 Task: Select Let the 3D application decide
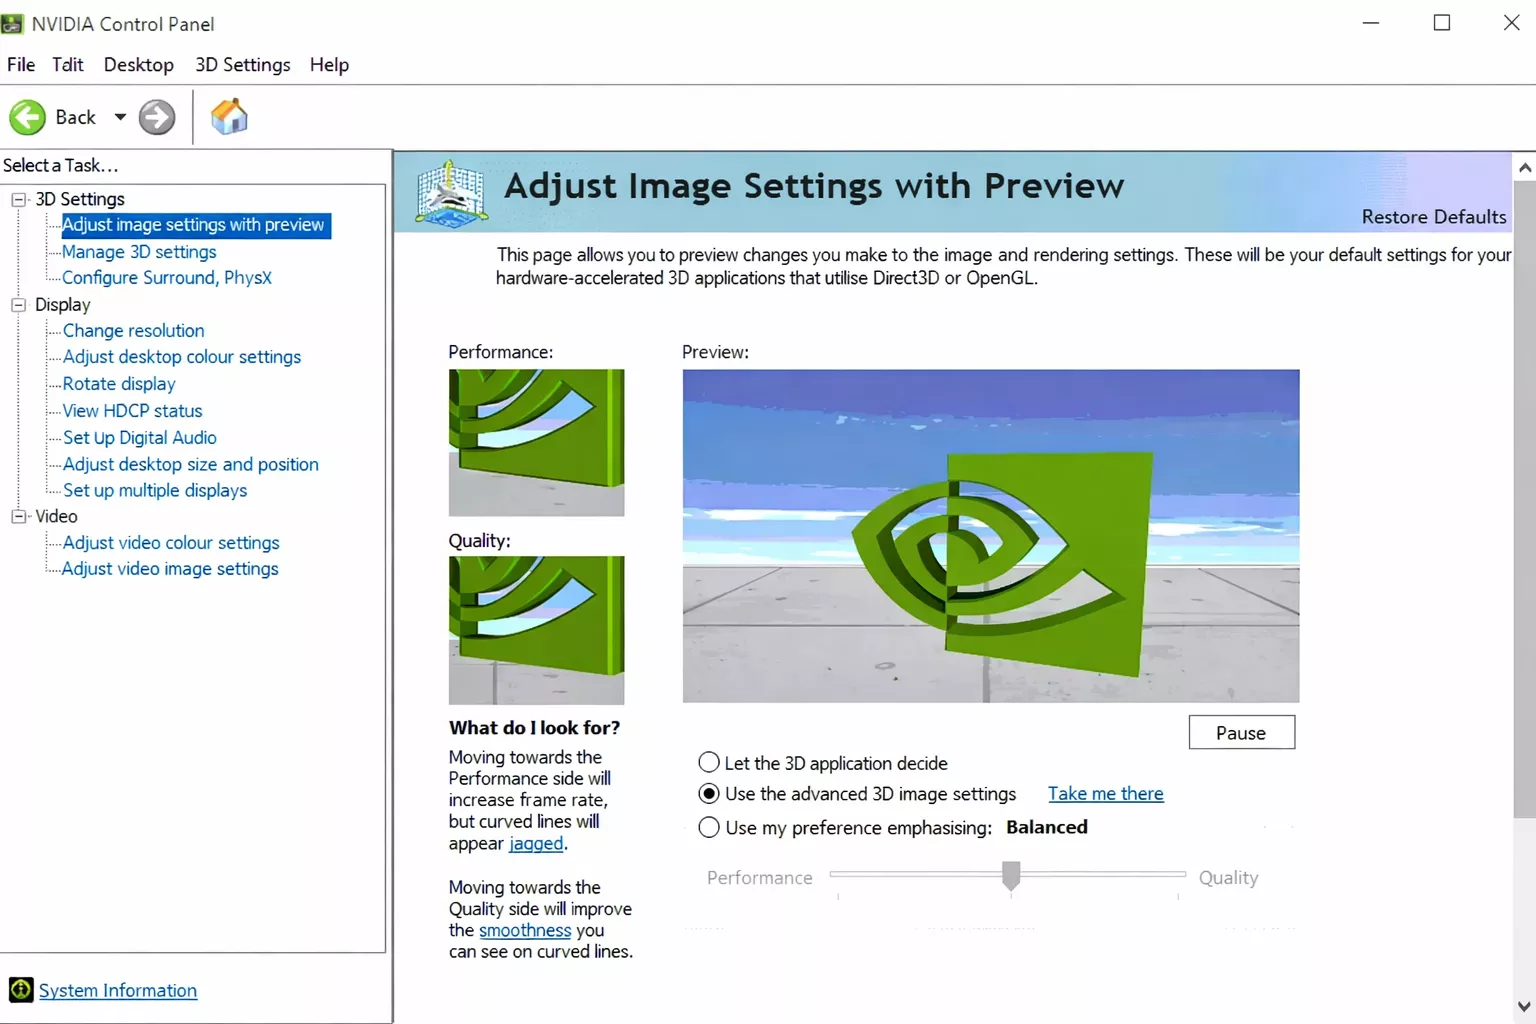(x=709, y=763)
